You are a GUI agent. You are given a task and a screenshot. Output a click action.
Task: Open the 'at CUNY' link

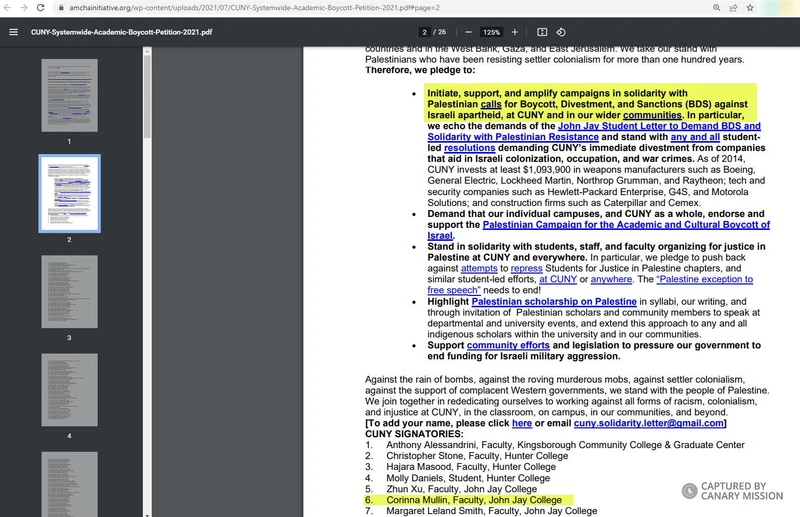(x=558, y=279)
